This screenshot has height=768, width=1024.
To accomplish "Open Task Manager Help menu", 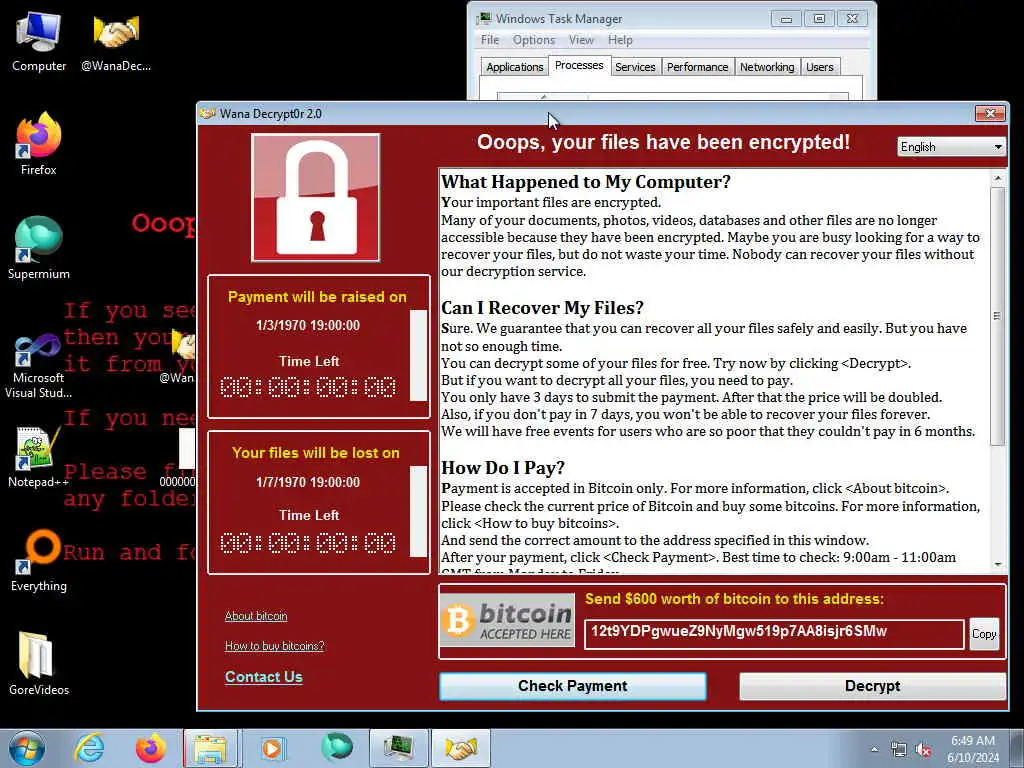I will click(620, 40).
